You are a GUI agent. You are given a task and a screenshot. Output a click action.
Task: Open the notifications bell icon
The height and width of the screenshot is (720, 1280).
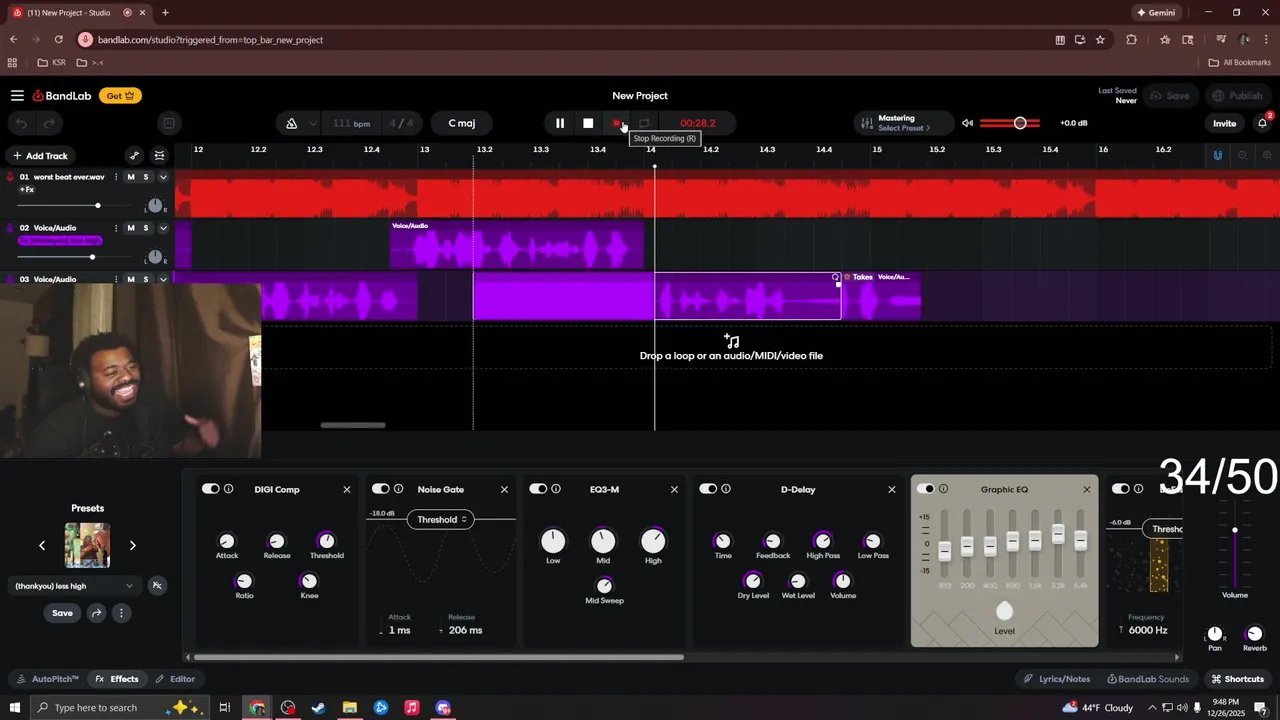click(x=1263, y=123)
